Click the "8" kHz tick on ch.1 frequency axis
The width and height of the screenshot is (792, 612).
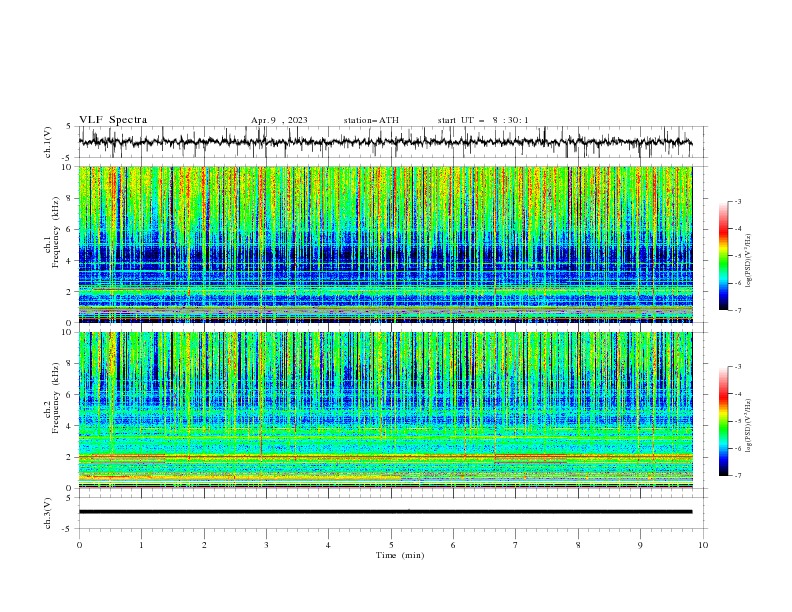coord(70,198)
